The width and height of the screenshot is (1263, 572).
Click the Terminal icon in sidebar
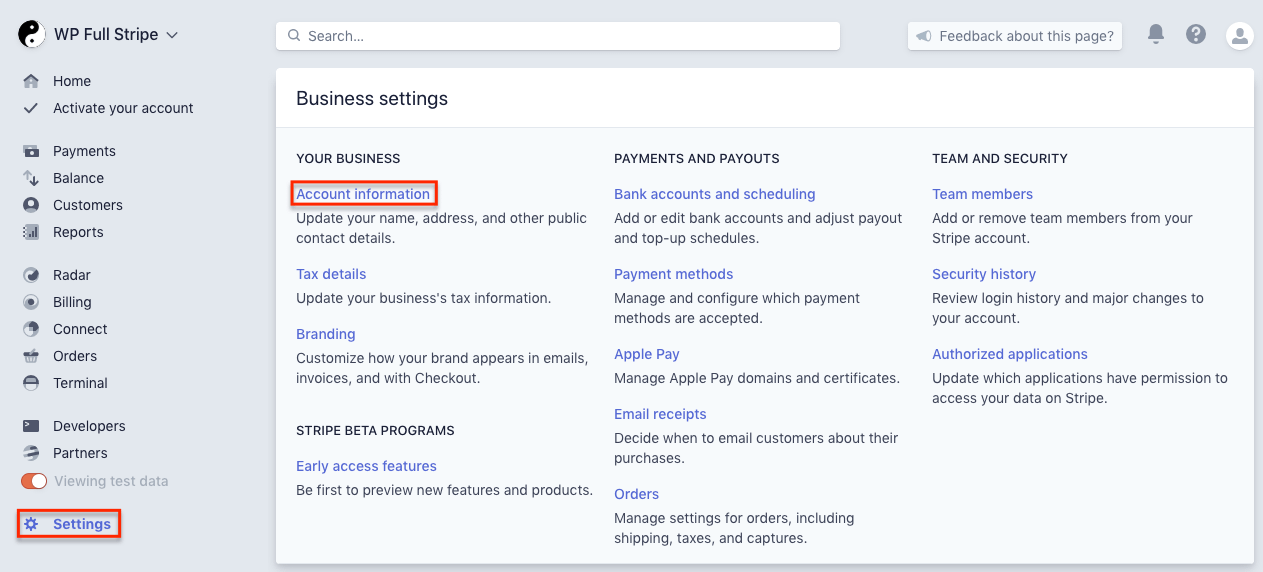[x=31, y=383]
